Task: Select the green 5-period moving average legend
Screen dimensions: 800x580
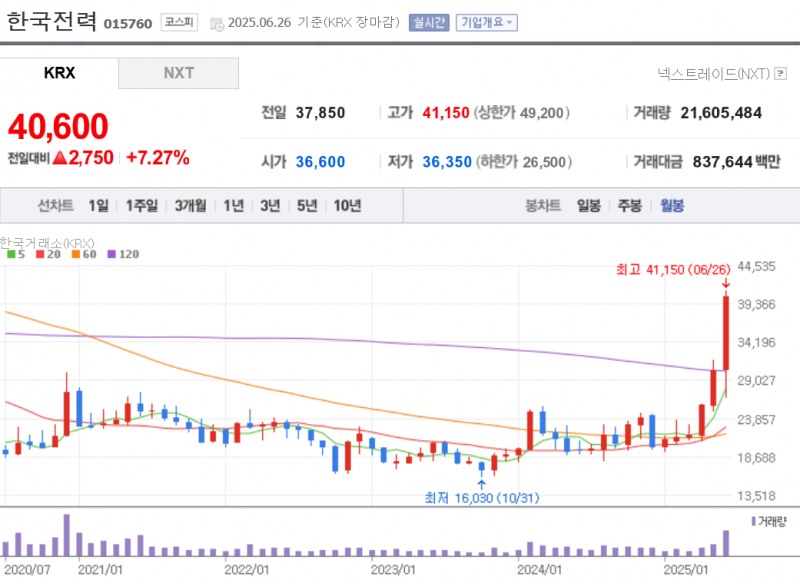Action: [x=15, y=254]
